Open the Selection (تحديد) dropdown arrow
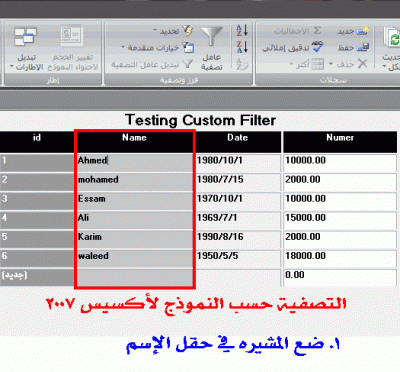The width and height of the screenshot is (400, 372). [x=155, y=31]
